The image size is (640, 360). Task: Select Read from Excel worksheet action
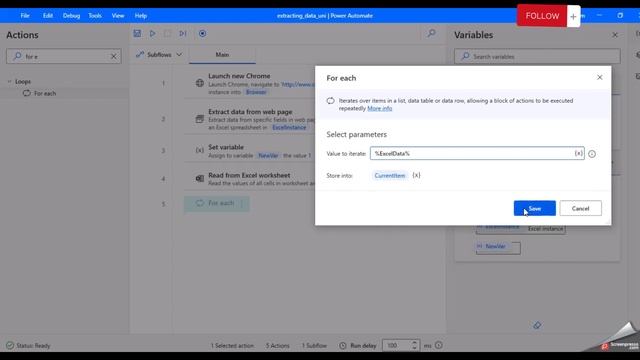(249, 175)
